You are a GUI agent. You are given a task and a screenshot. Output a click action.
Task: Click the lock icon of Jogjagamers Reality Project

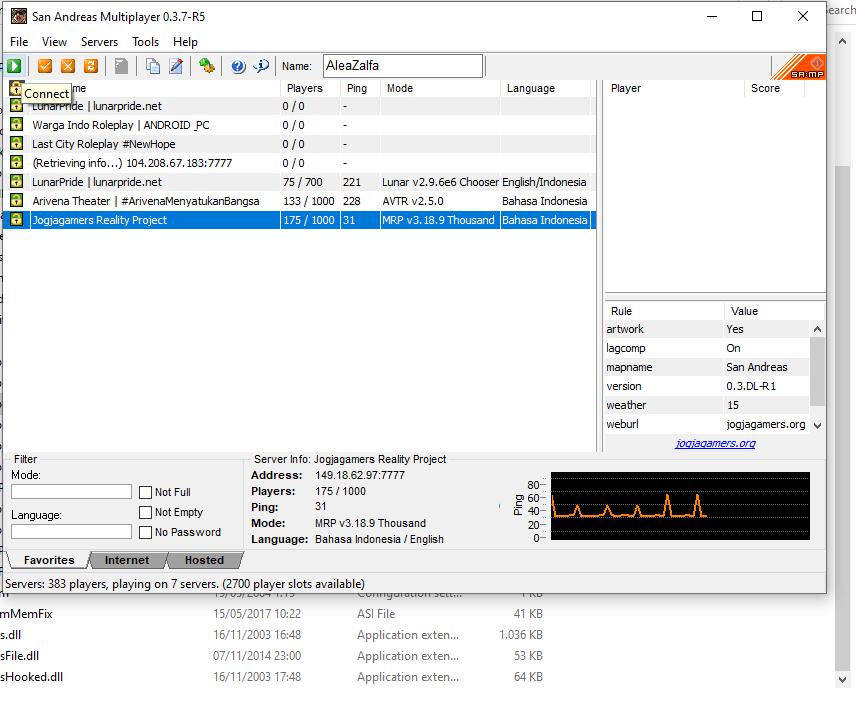[16, 219]
